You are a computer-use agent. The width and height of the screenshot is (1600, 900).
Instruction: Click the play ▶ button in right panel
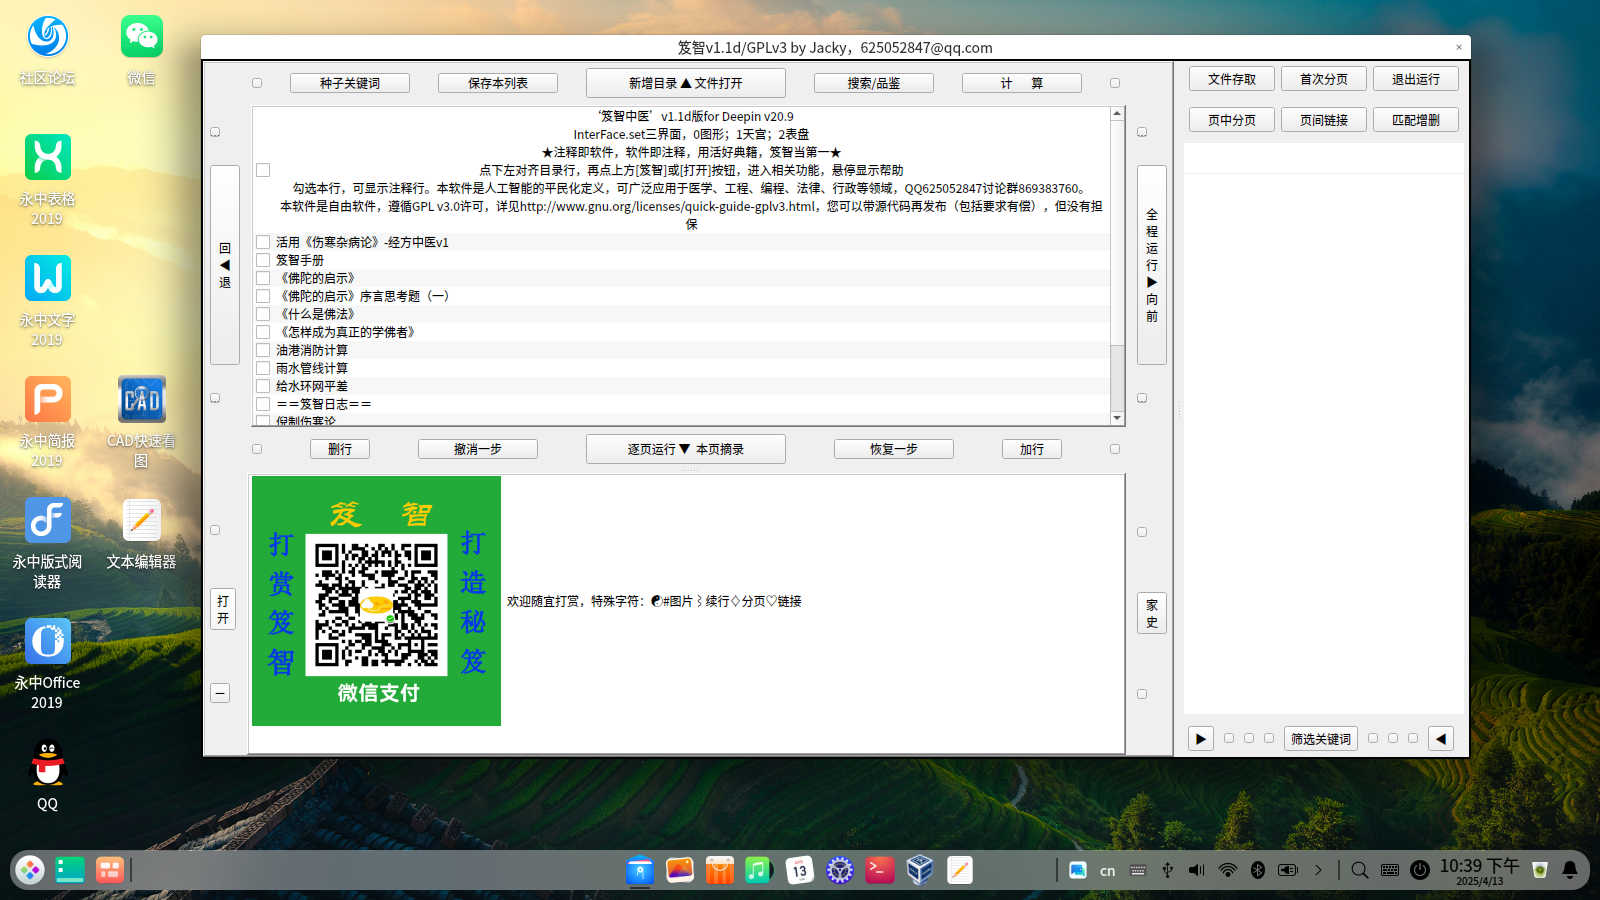click(x=1201, y=739)
